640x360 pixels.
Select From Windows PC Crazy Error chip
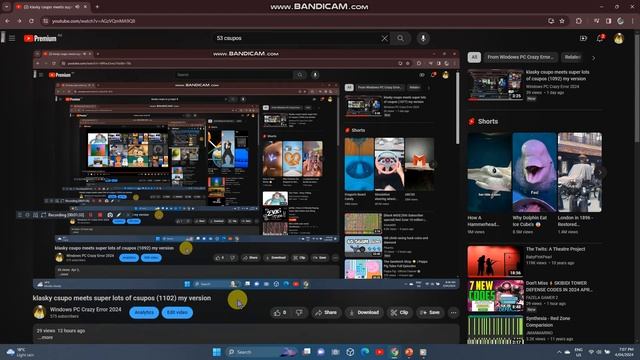pyautogui.click(x=520, y=57)
